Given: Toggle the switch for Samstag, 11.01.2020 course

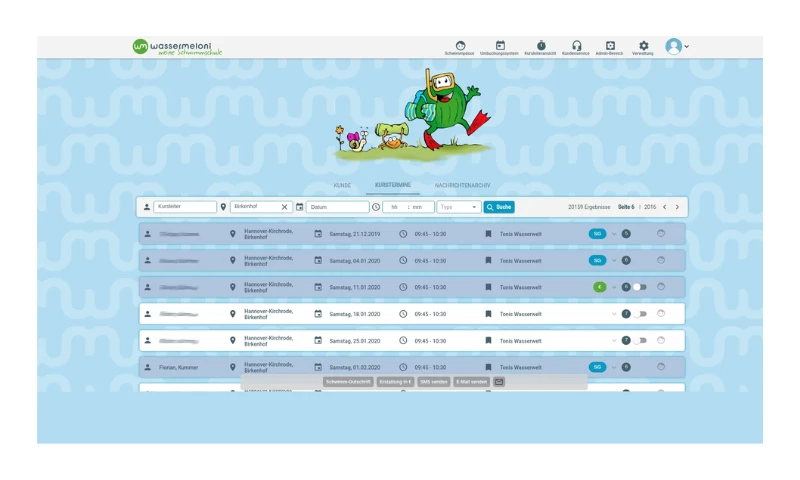Looking at the screenshot, I should point(639,287).
